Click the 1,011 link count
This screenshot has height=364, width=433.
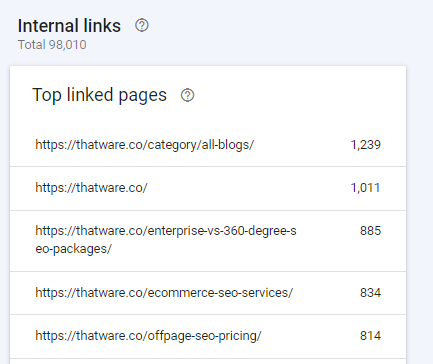[365, 188]
